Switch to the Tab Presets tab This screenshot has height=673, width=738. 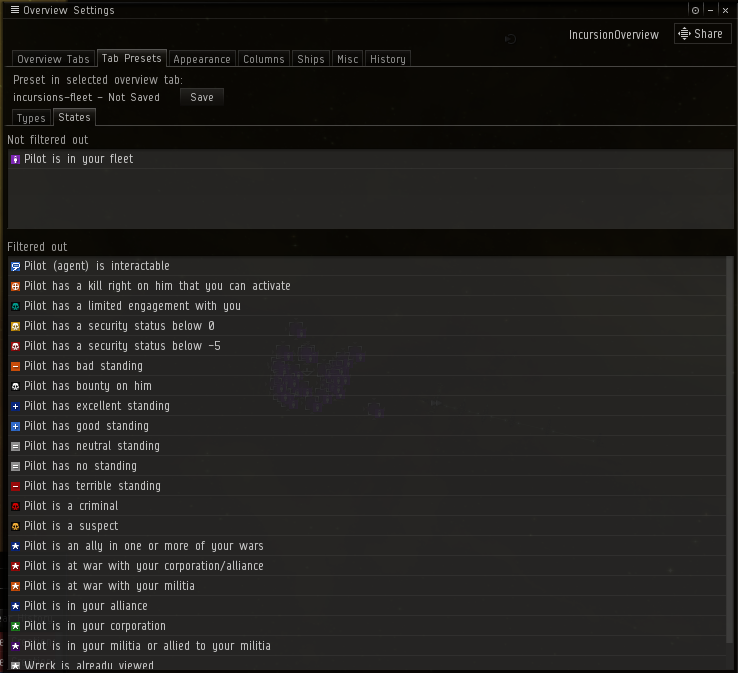tap(131, 58)
